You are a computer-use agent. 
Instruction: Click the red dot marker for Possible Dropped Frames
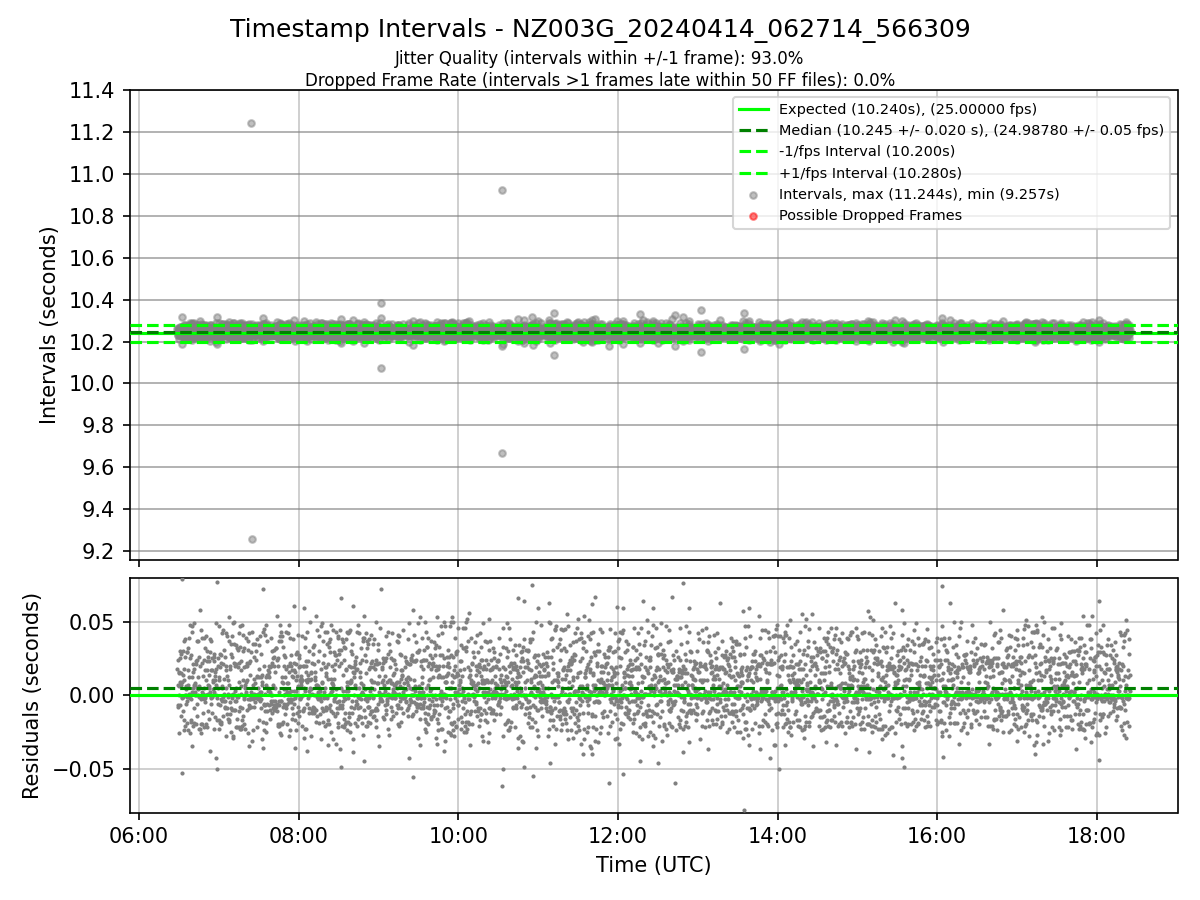[754, 216]
